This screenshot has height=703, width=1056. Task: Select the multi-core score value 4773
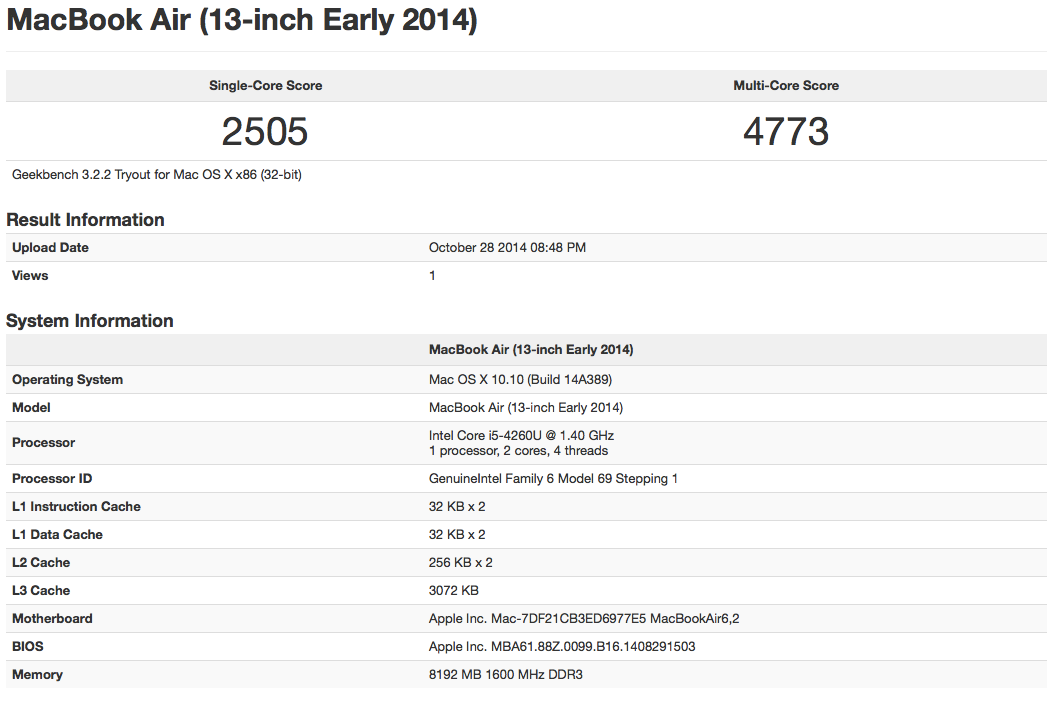click(786, 131)
